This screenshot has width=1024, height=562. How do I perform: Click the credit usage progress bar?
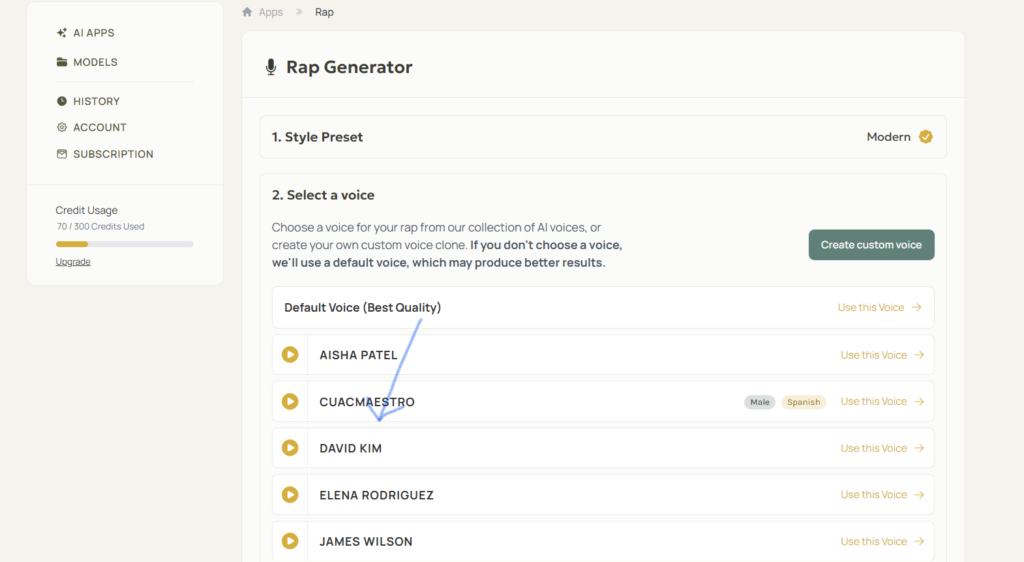click(124, 244)
